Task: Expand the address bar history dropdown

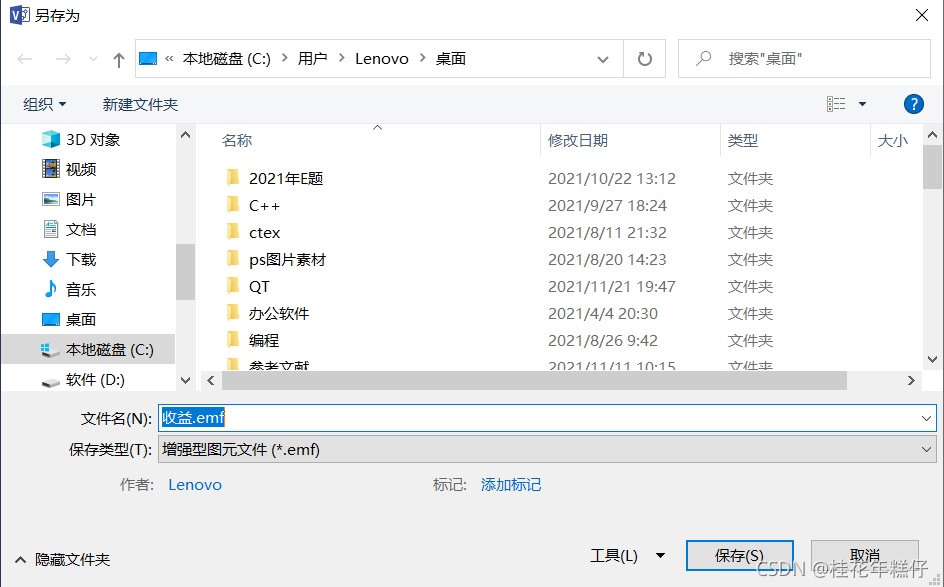Action: (x=602, y=59)
